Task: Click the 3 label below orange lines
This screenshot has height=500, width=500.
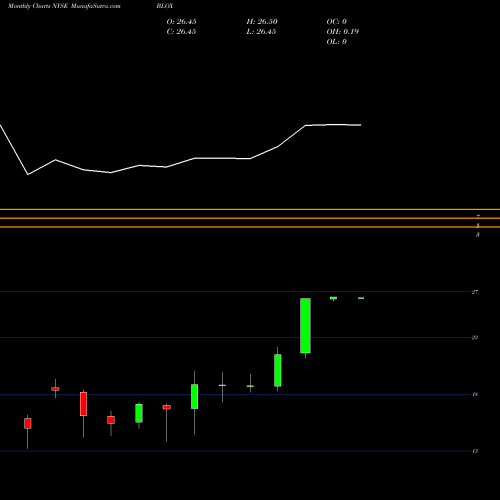Action: pos(478,235)
